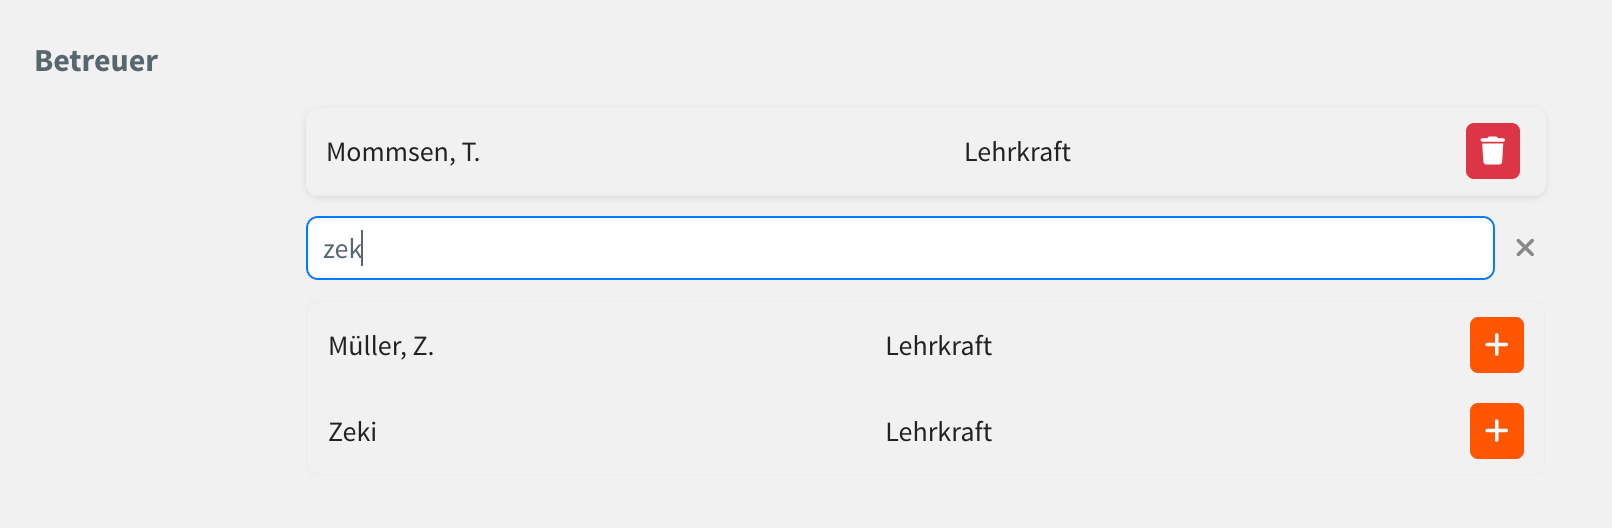This screenshot has width=1612, height=528.
Task: Click the Lehrkraft role beside Mommsen, T.
Action: point(1017,152)
